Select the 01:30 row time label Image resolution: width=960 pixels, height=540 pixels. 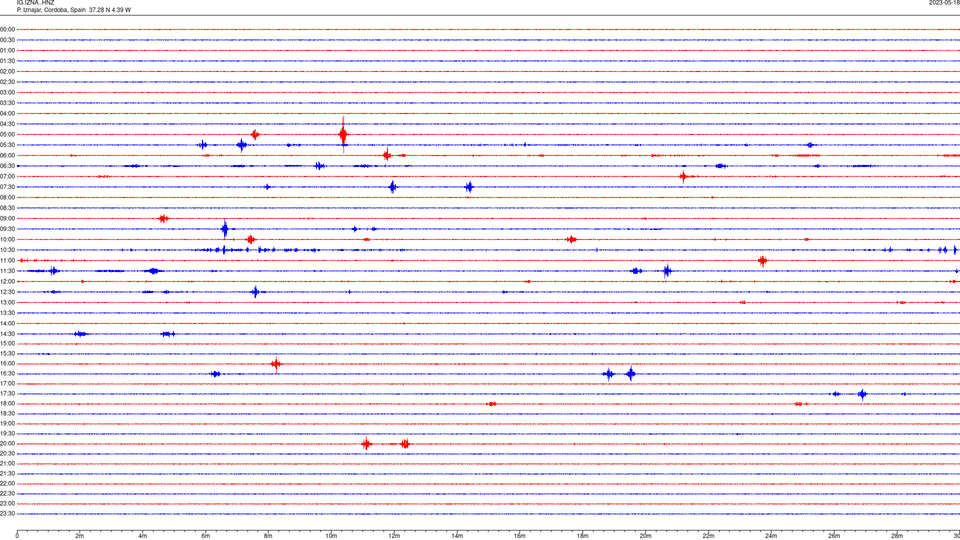(x=7, y=61)
